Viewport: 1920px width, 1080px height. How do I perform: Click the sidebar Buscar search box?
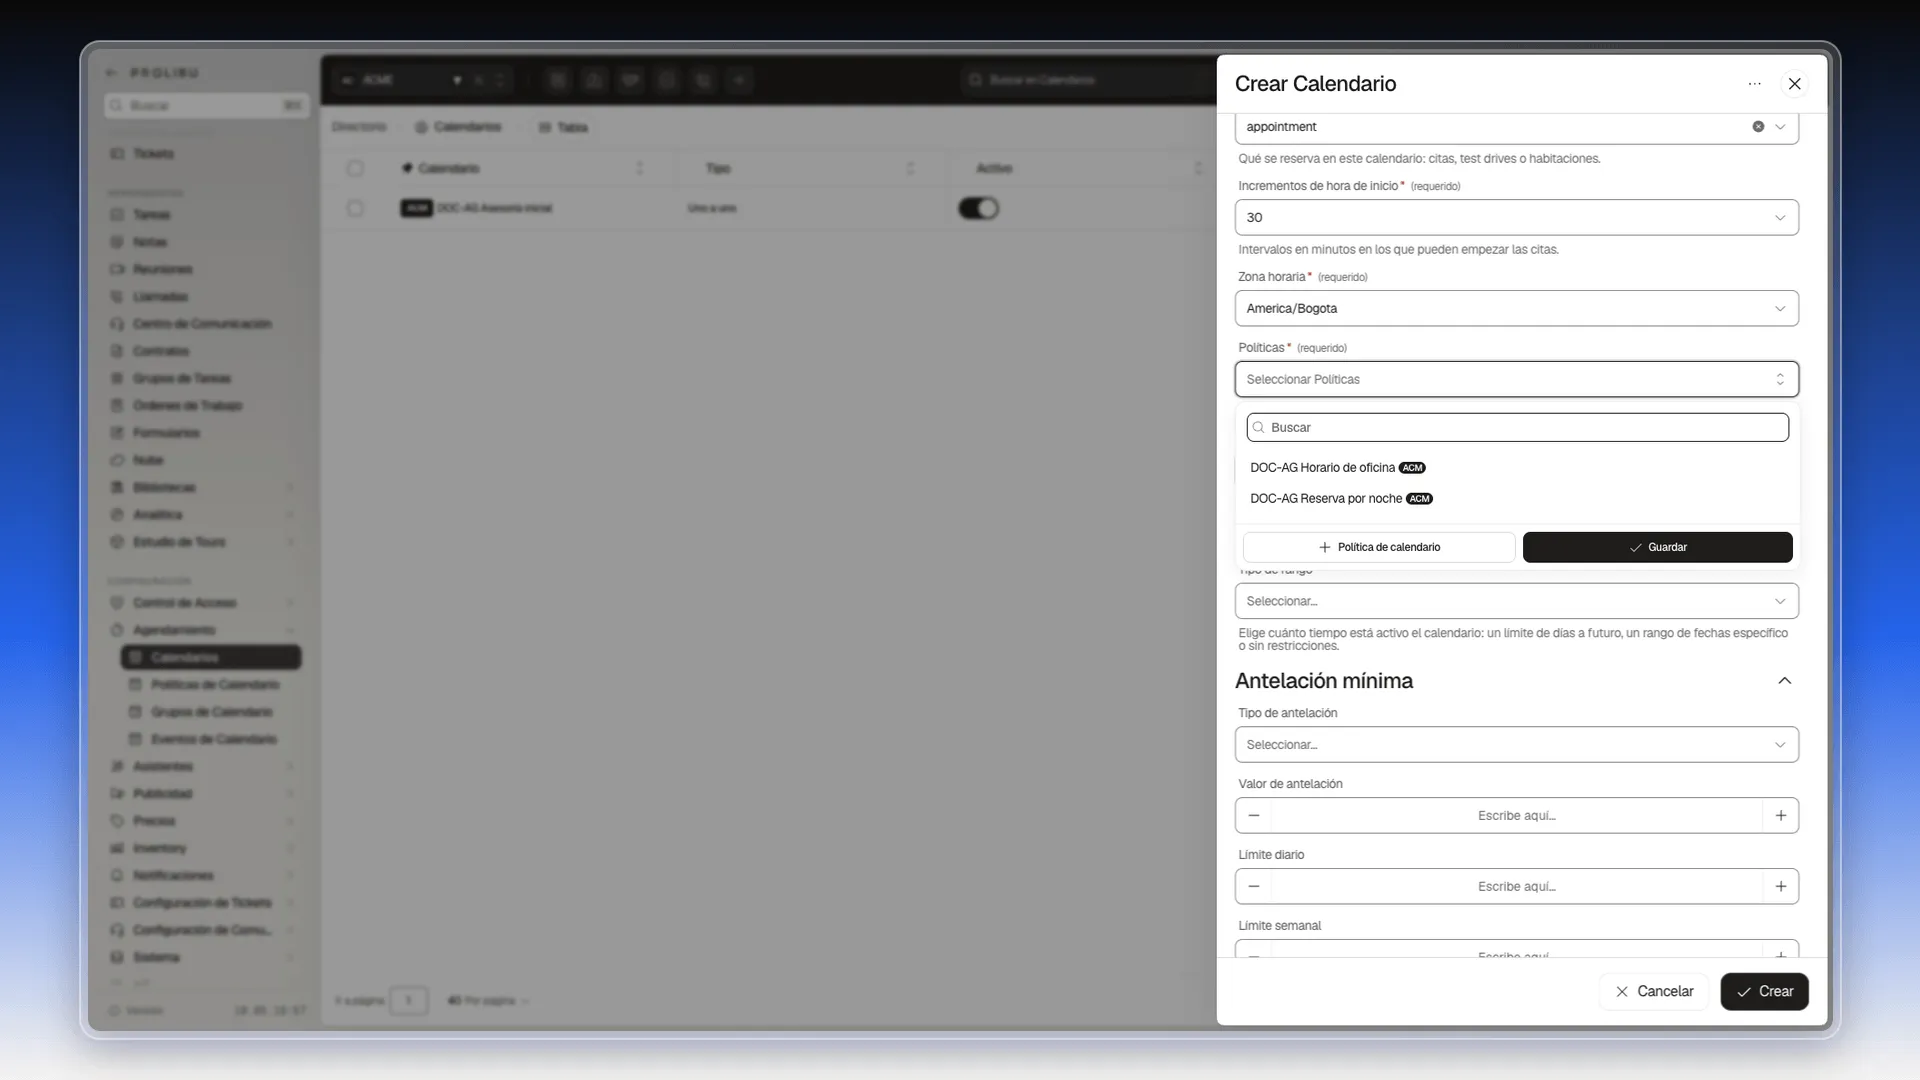pos(207,106)
